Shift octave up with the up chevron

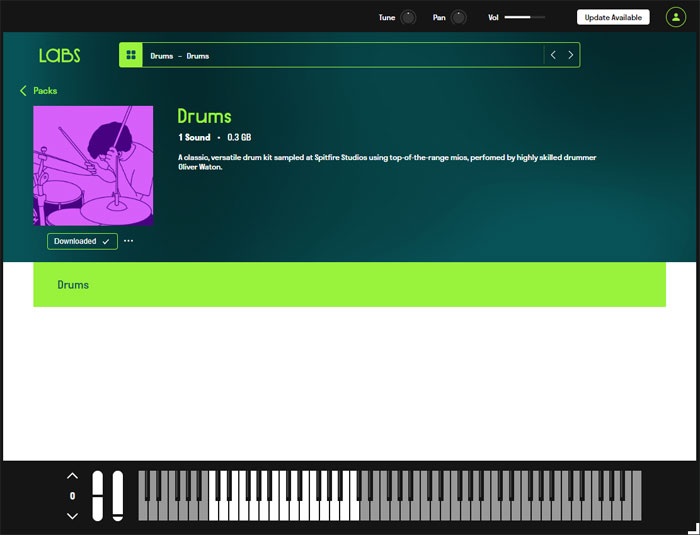[72, 476]
